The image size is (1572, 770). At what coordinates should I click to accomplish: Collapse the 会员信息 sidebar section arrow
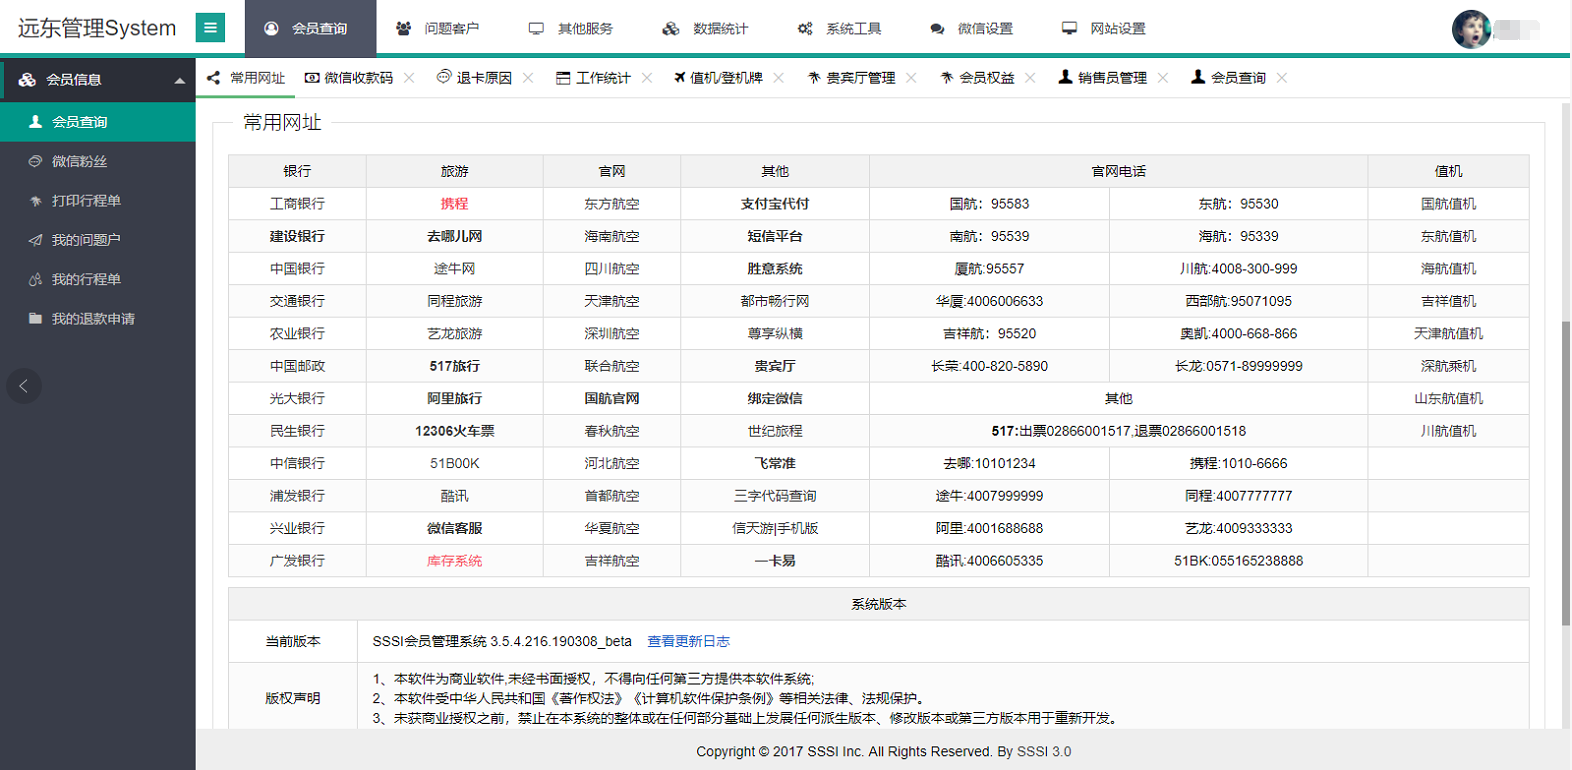point(179,80)
